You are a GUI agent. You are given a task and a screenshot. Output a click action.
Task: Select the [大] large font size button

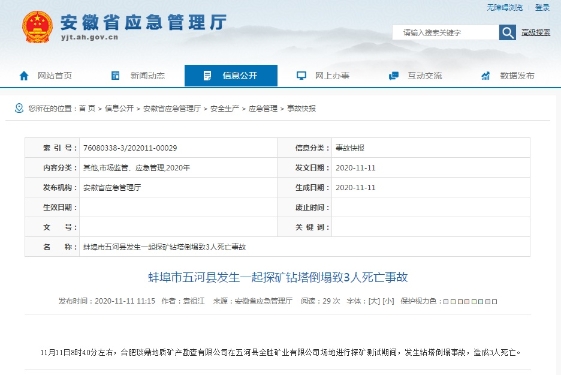(x=374, y=301)
